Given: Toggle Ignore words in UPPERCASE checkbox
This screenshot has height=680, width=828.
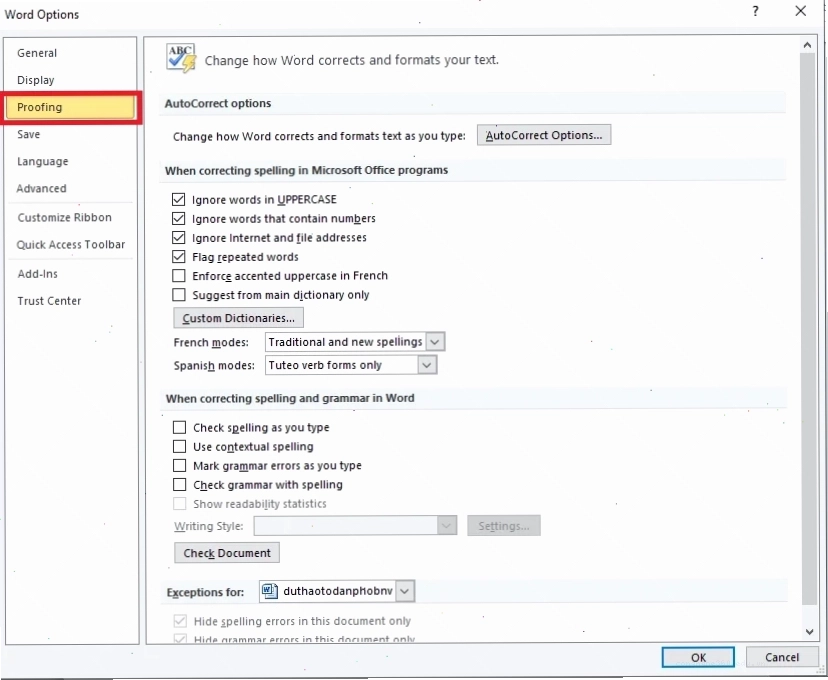Looking at the screenshot, I should 178,200.
